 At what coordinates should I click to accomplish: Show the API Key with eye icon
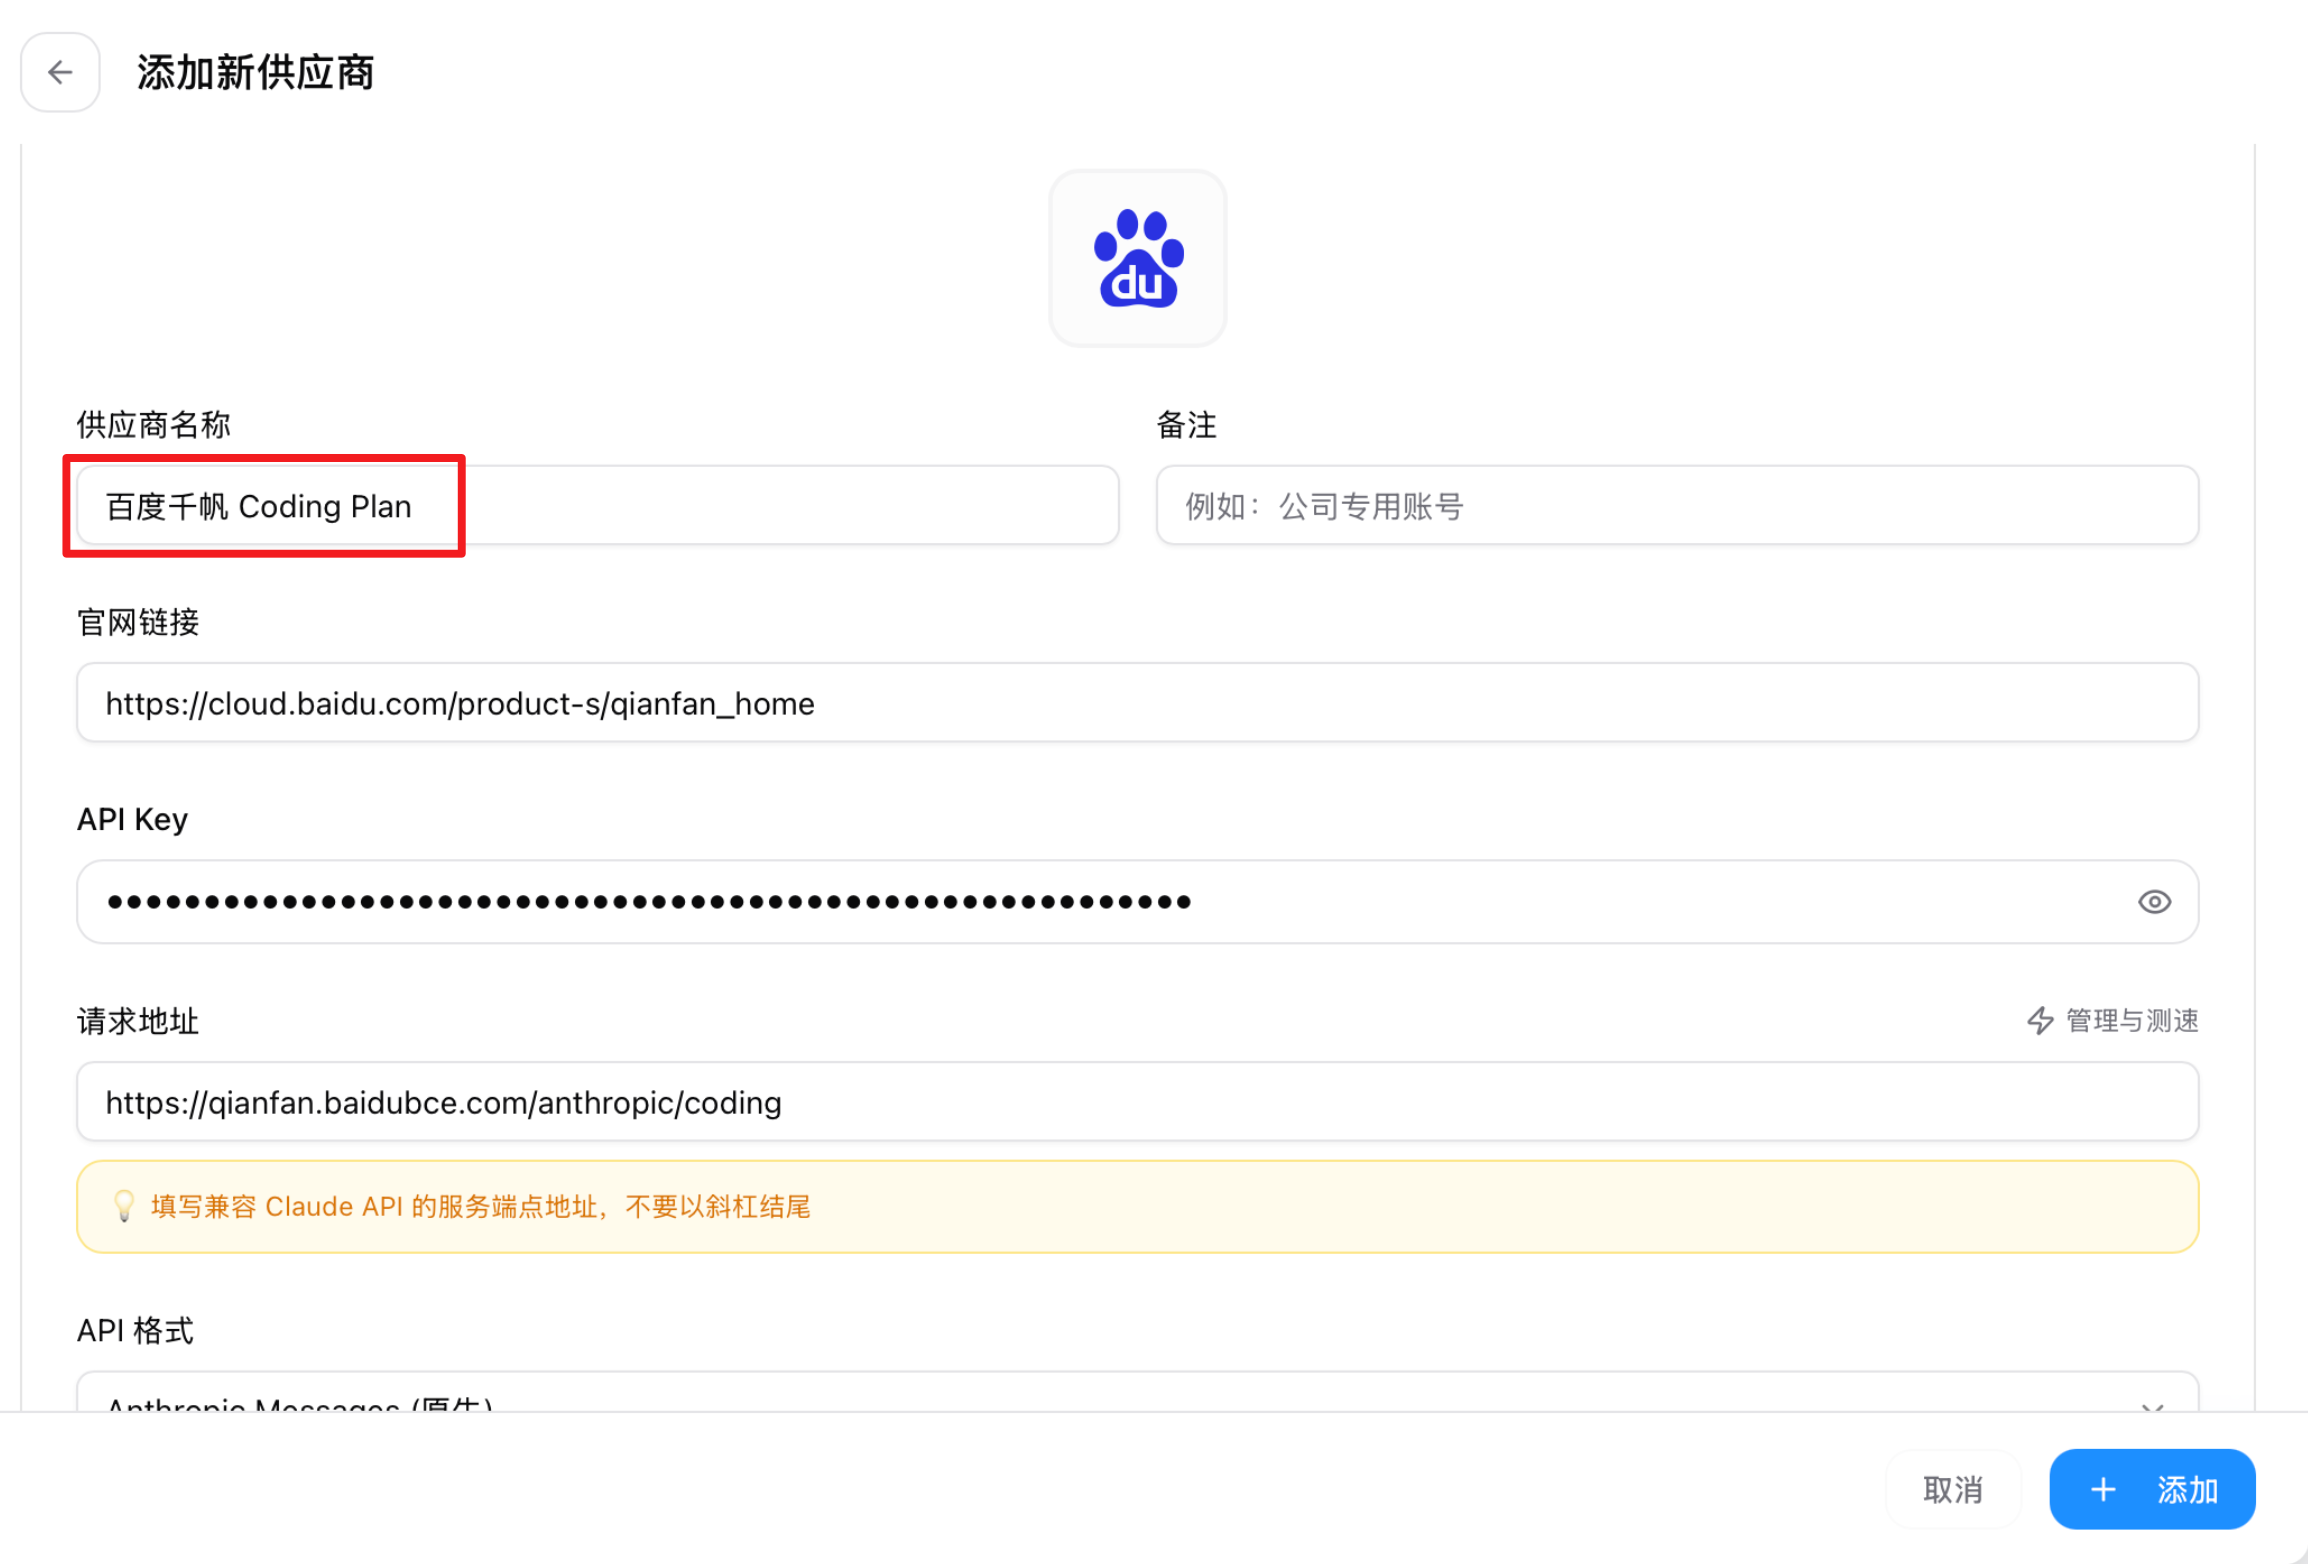(x=2154, y=902)
